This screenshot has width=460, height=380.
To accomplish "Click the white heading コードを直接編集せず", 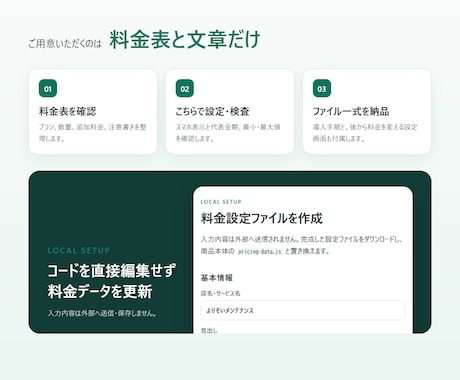I will 111,271.
